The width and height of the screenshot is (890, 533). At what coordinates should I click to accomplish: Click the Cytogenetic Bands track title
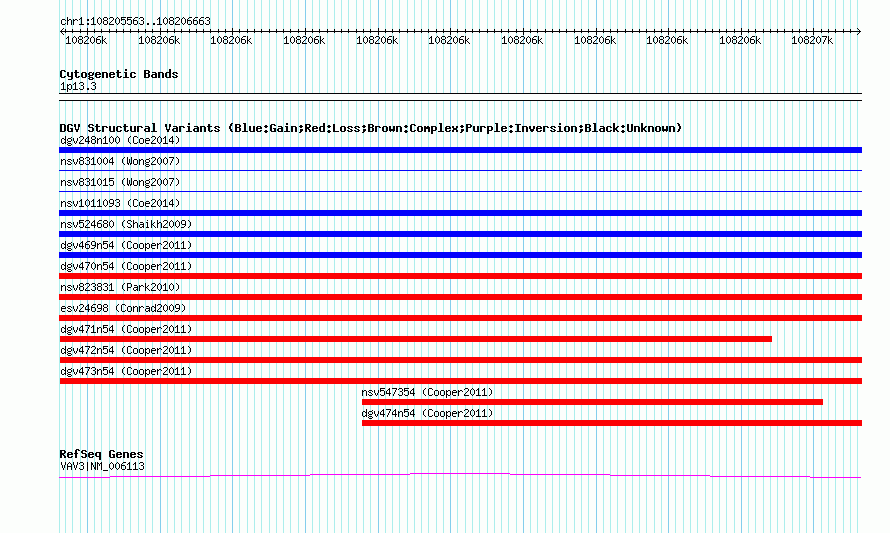tap(119, 74)
